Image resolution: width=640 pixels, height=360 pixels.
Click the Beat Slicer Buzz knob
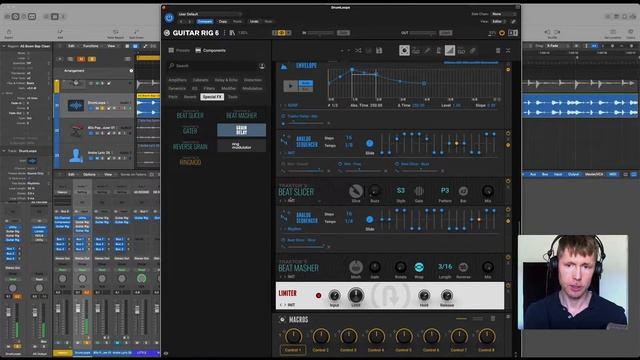pyautogui.click(x=375, y=191)
